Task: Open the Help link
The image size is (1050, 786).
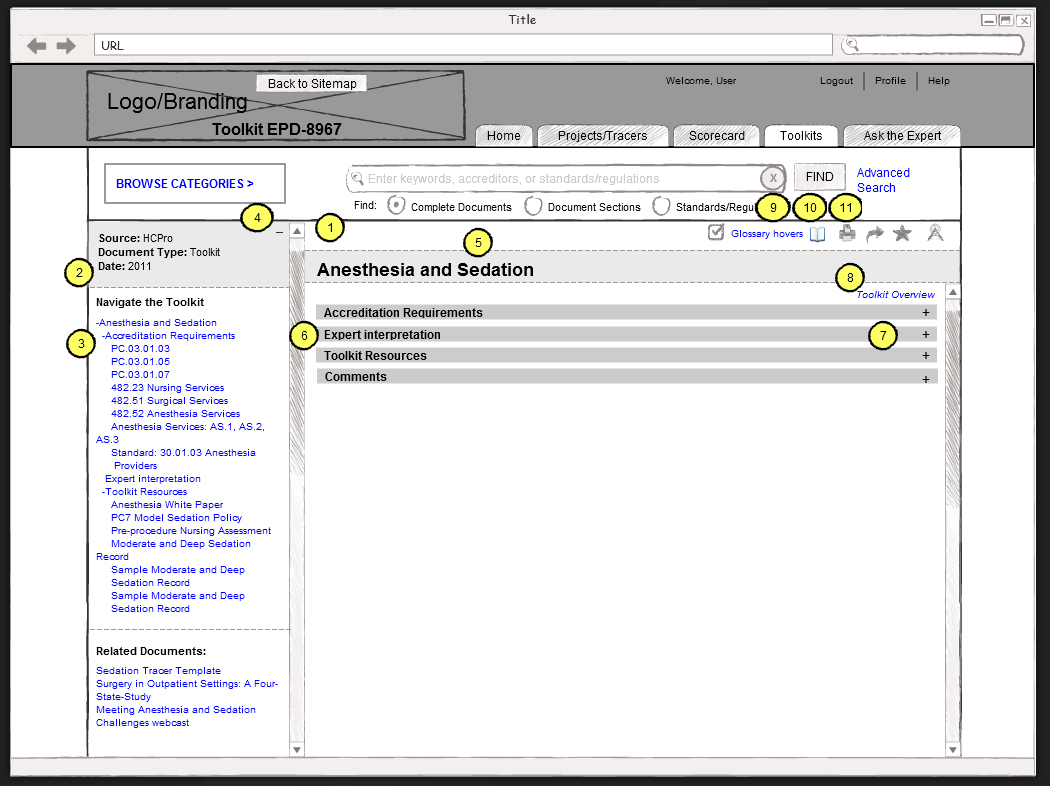Action: [x=938, y=81]
